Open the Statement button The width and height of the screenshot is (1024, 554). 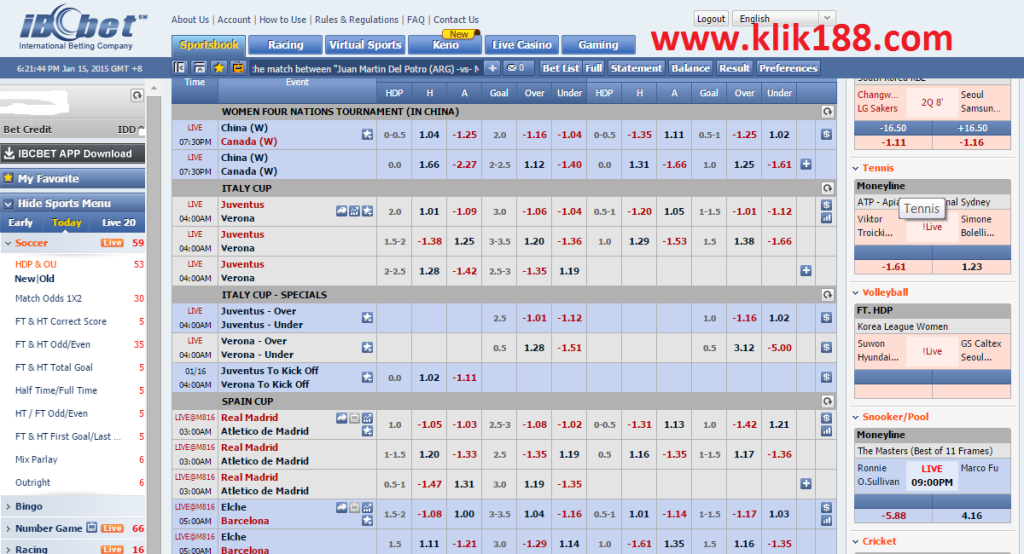636,68
